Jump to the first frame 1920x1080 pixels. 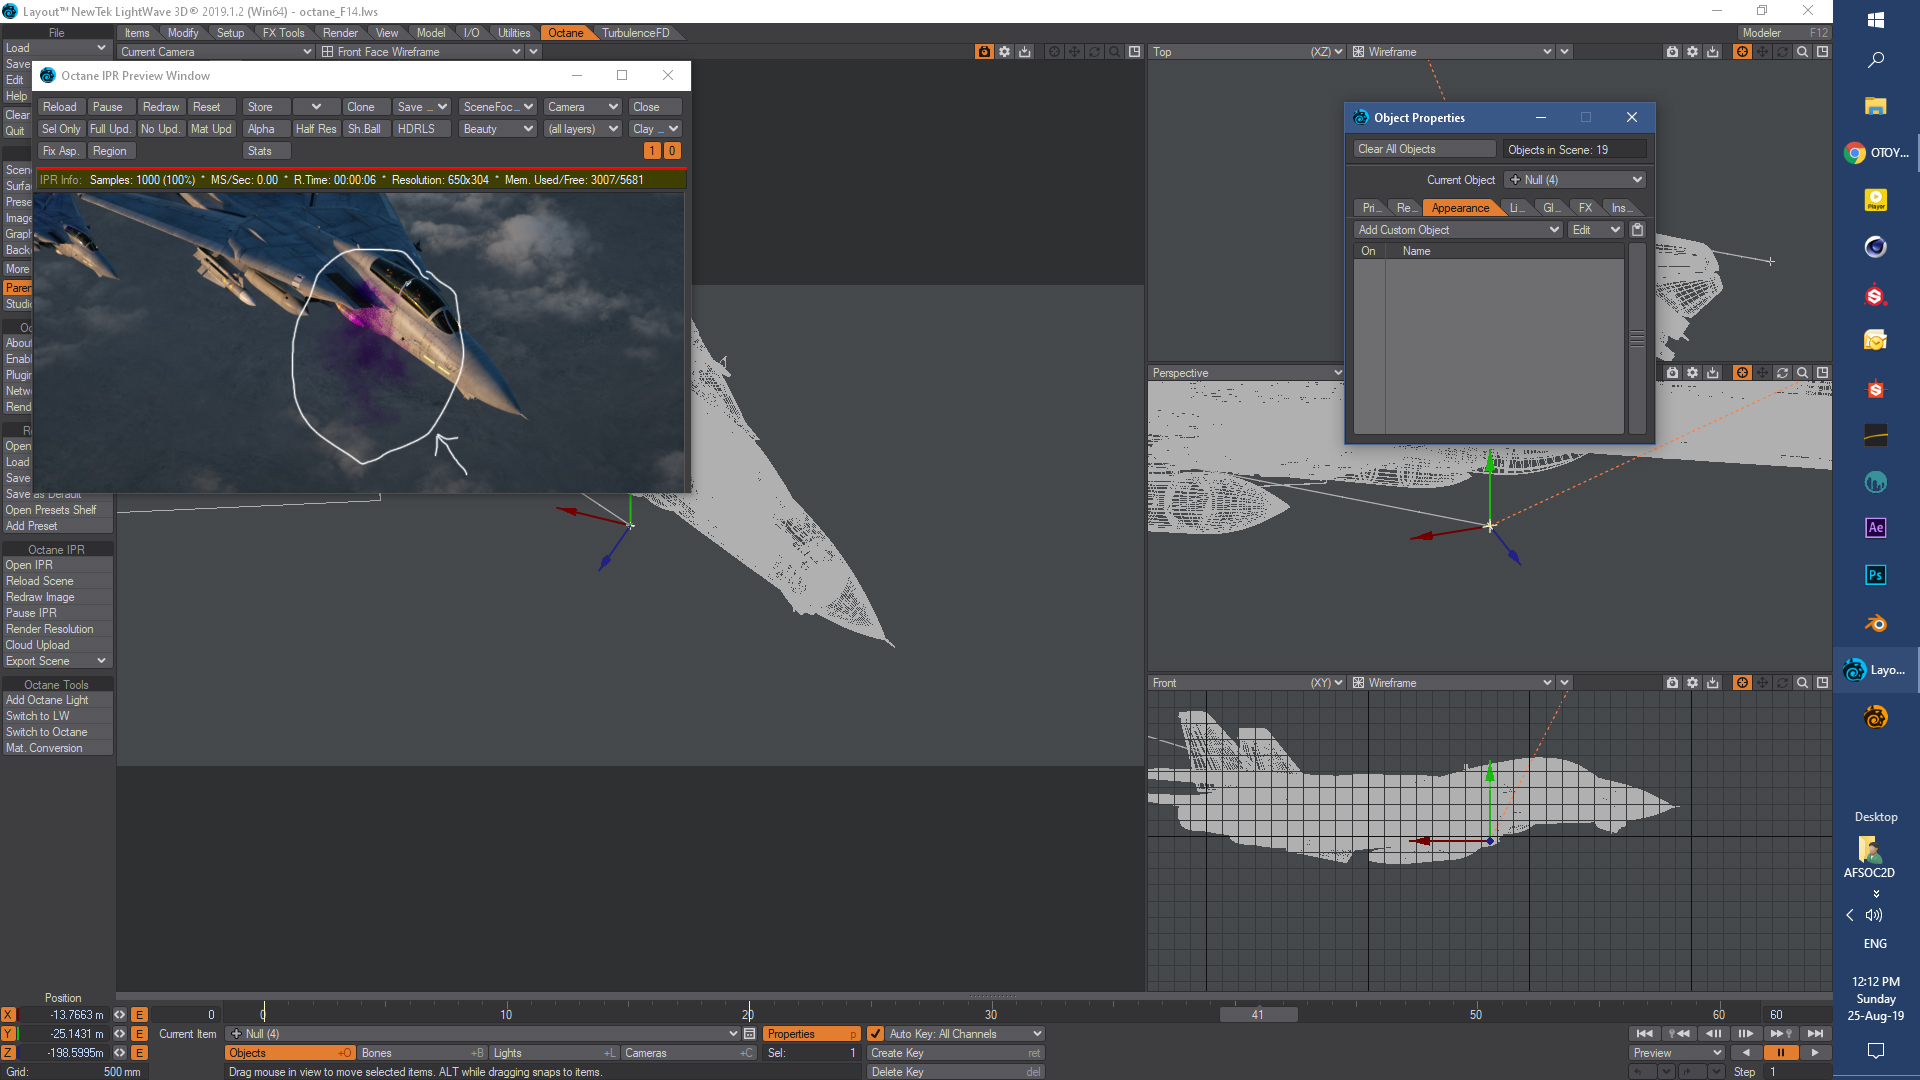[x=1644, y=1034]
